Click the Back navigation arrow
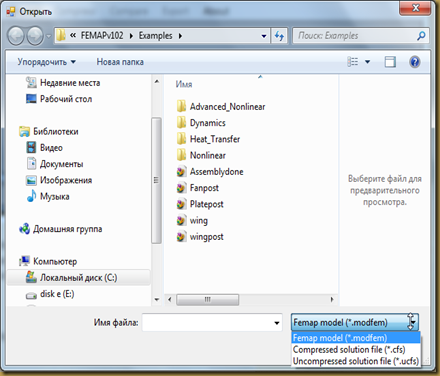 16,36
